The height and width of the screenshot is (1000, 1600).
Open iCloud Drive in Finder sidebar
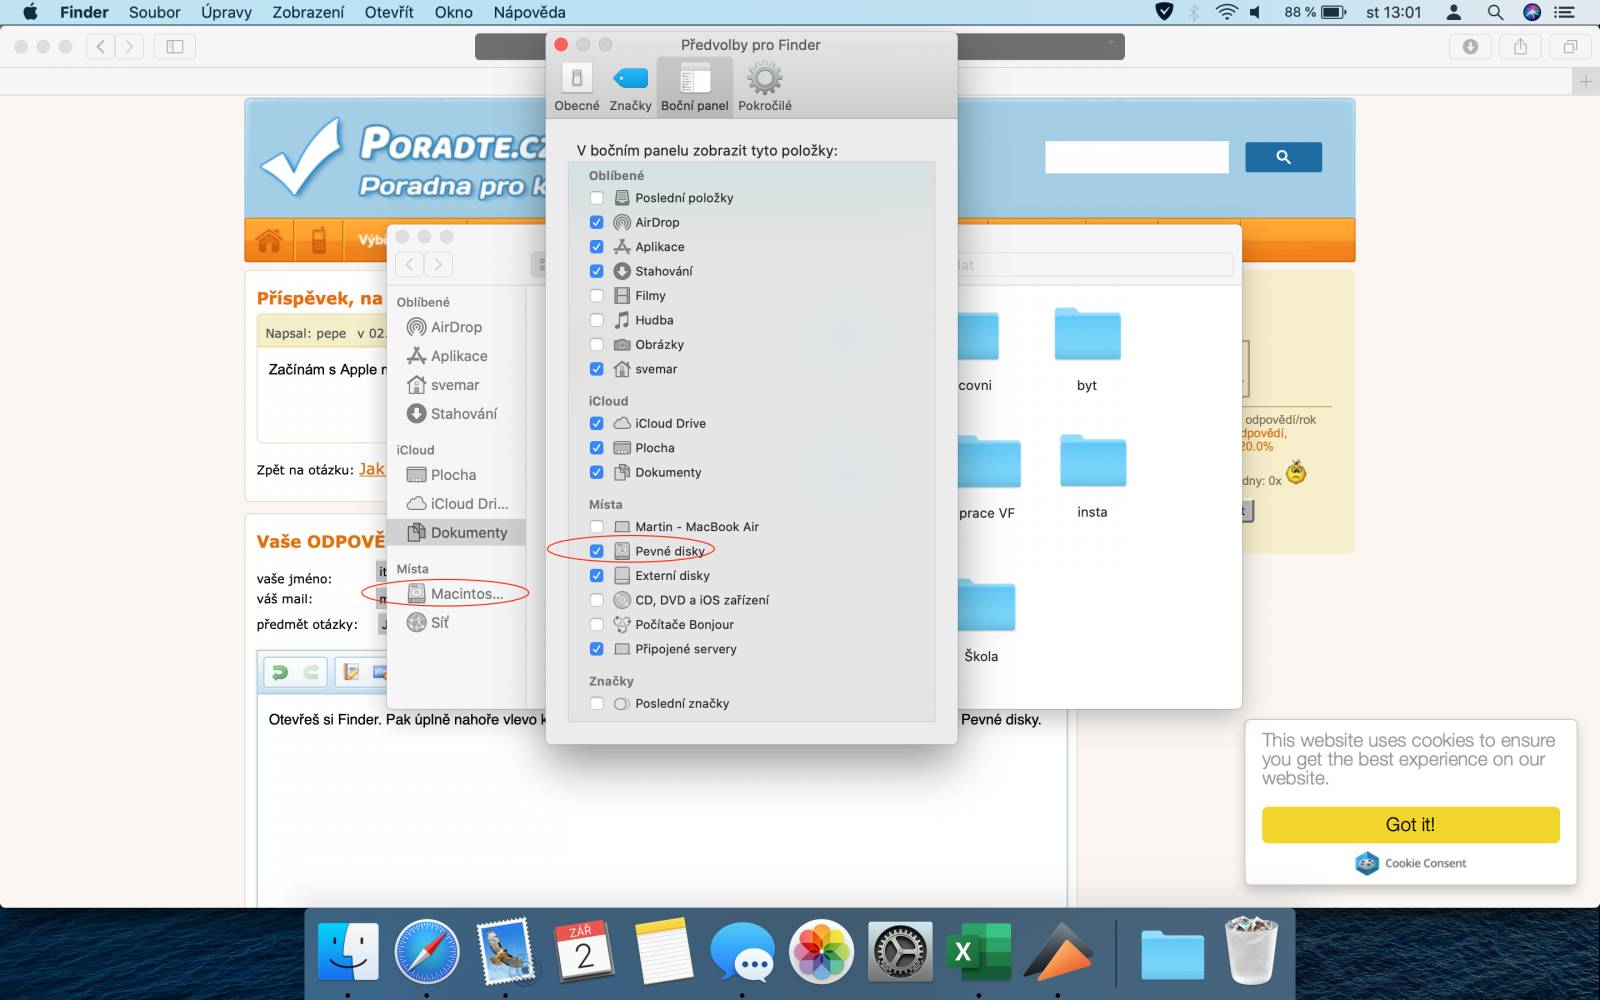click(x=455, y=504)
